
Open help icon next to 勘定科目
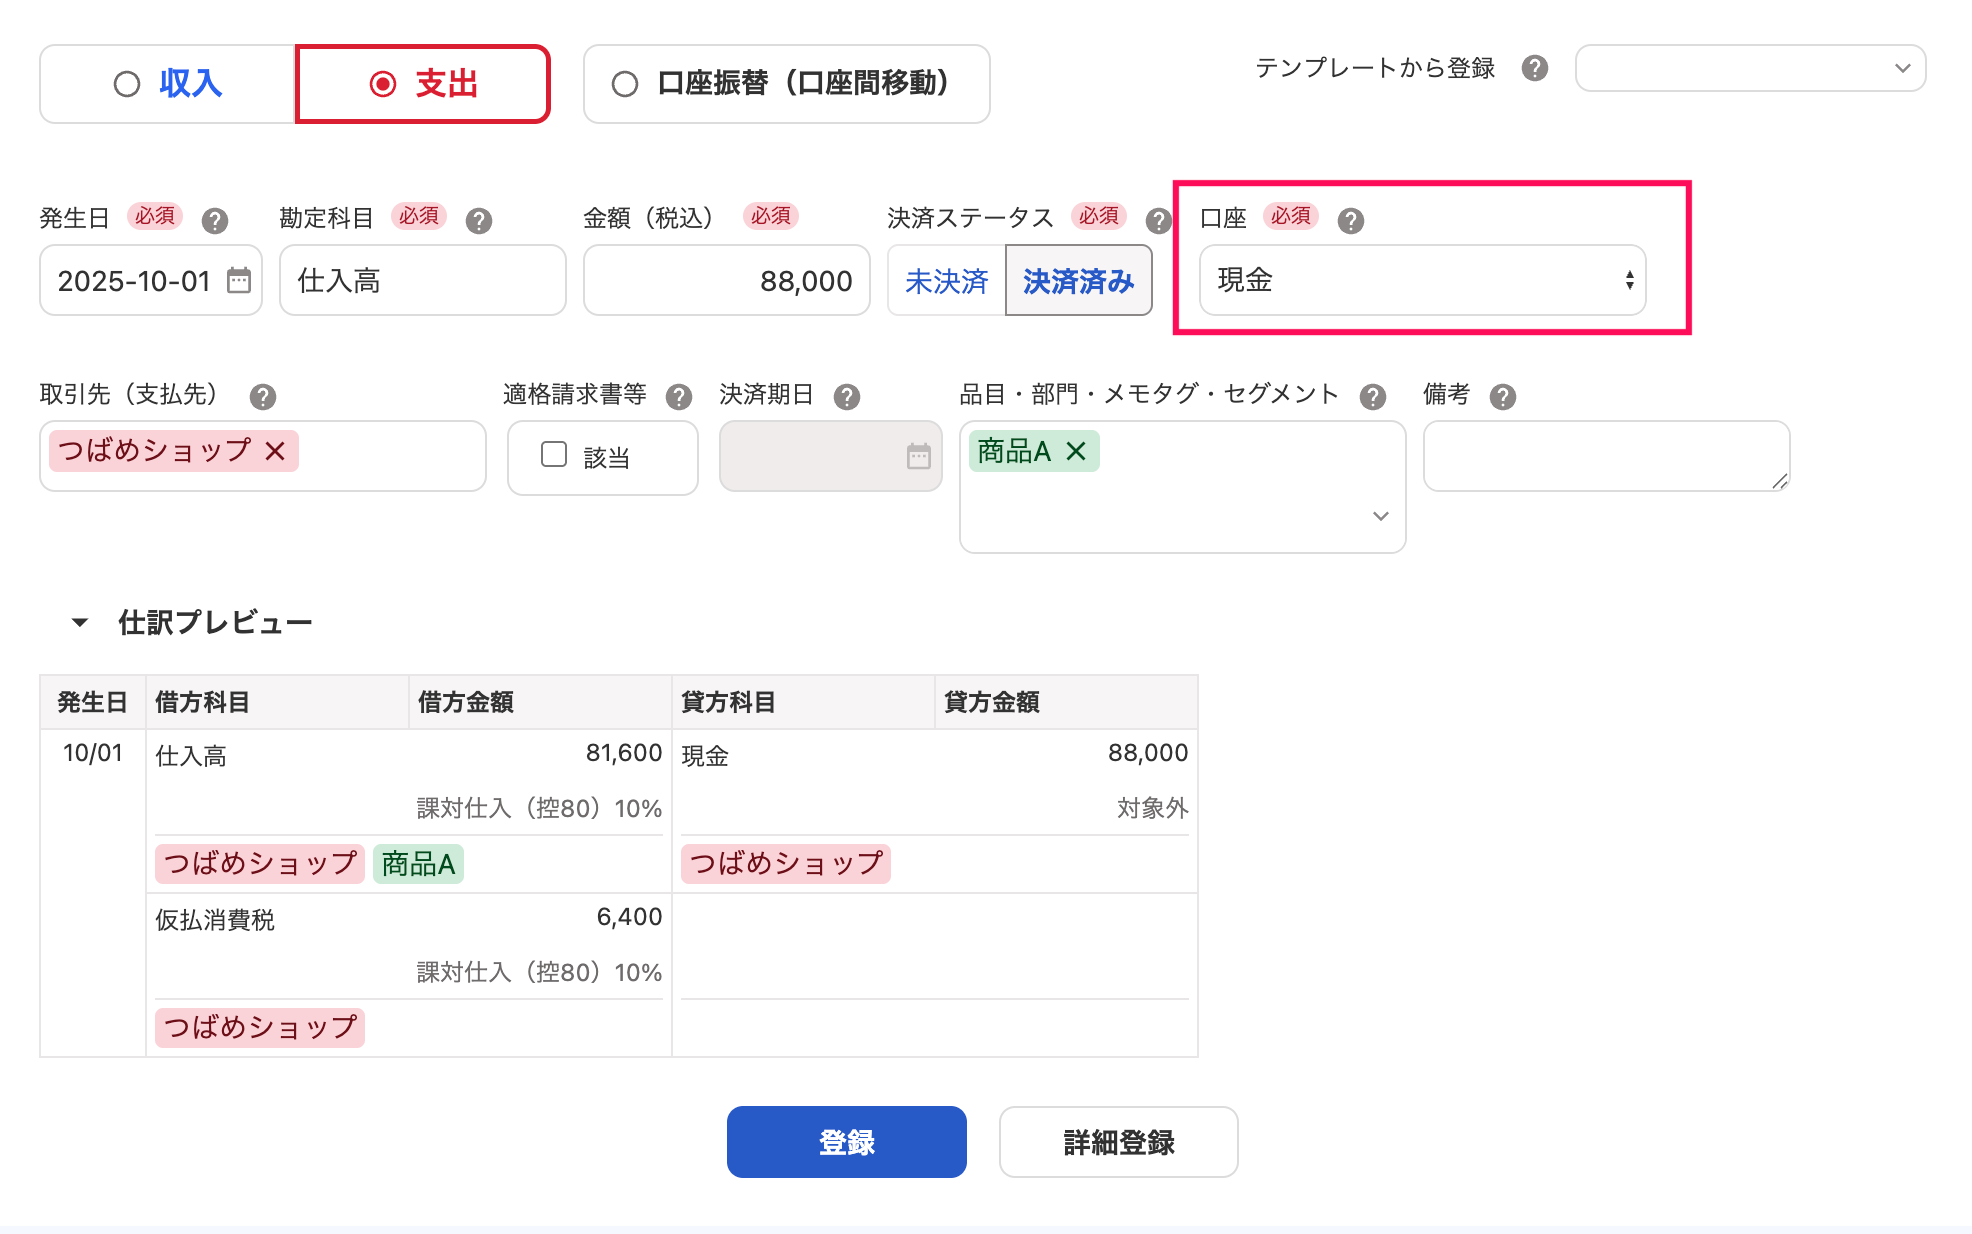coord(479,220)
